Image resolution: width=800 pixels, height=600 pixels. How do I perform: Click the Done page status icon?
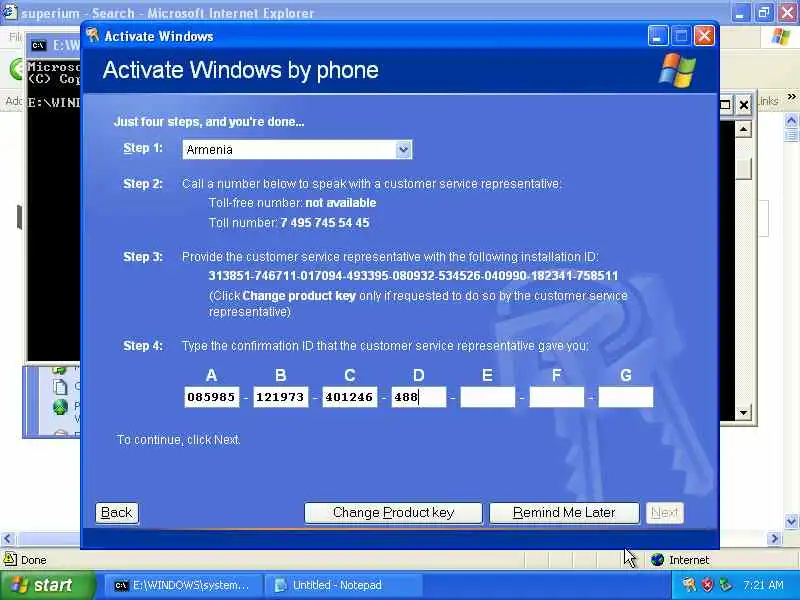click(x=10, y=560)
